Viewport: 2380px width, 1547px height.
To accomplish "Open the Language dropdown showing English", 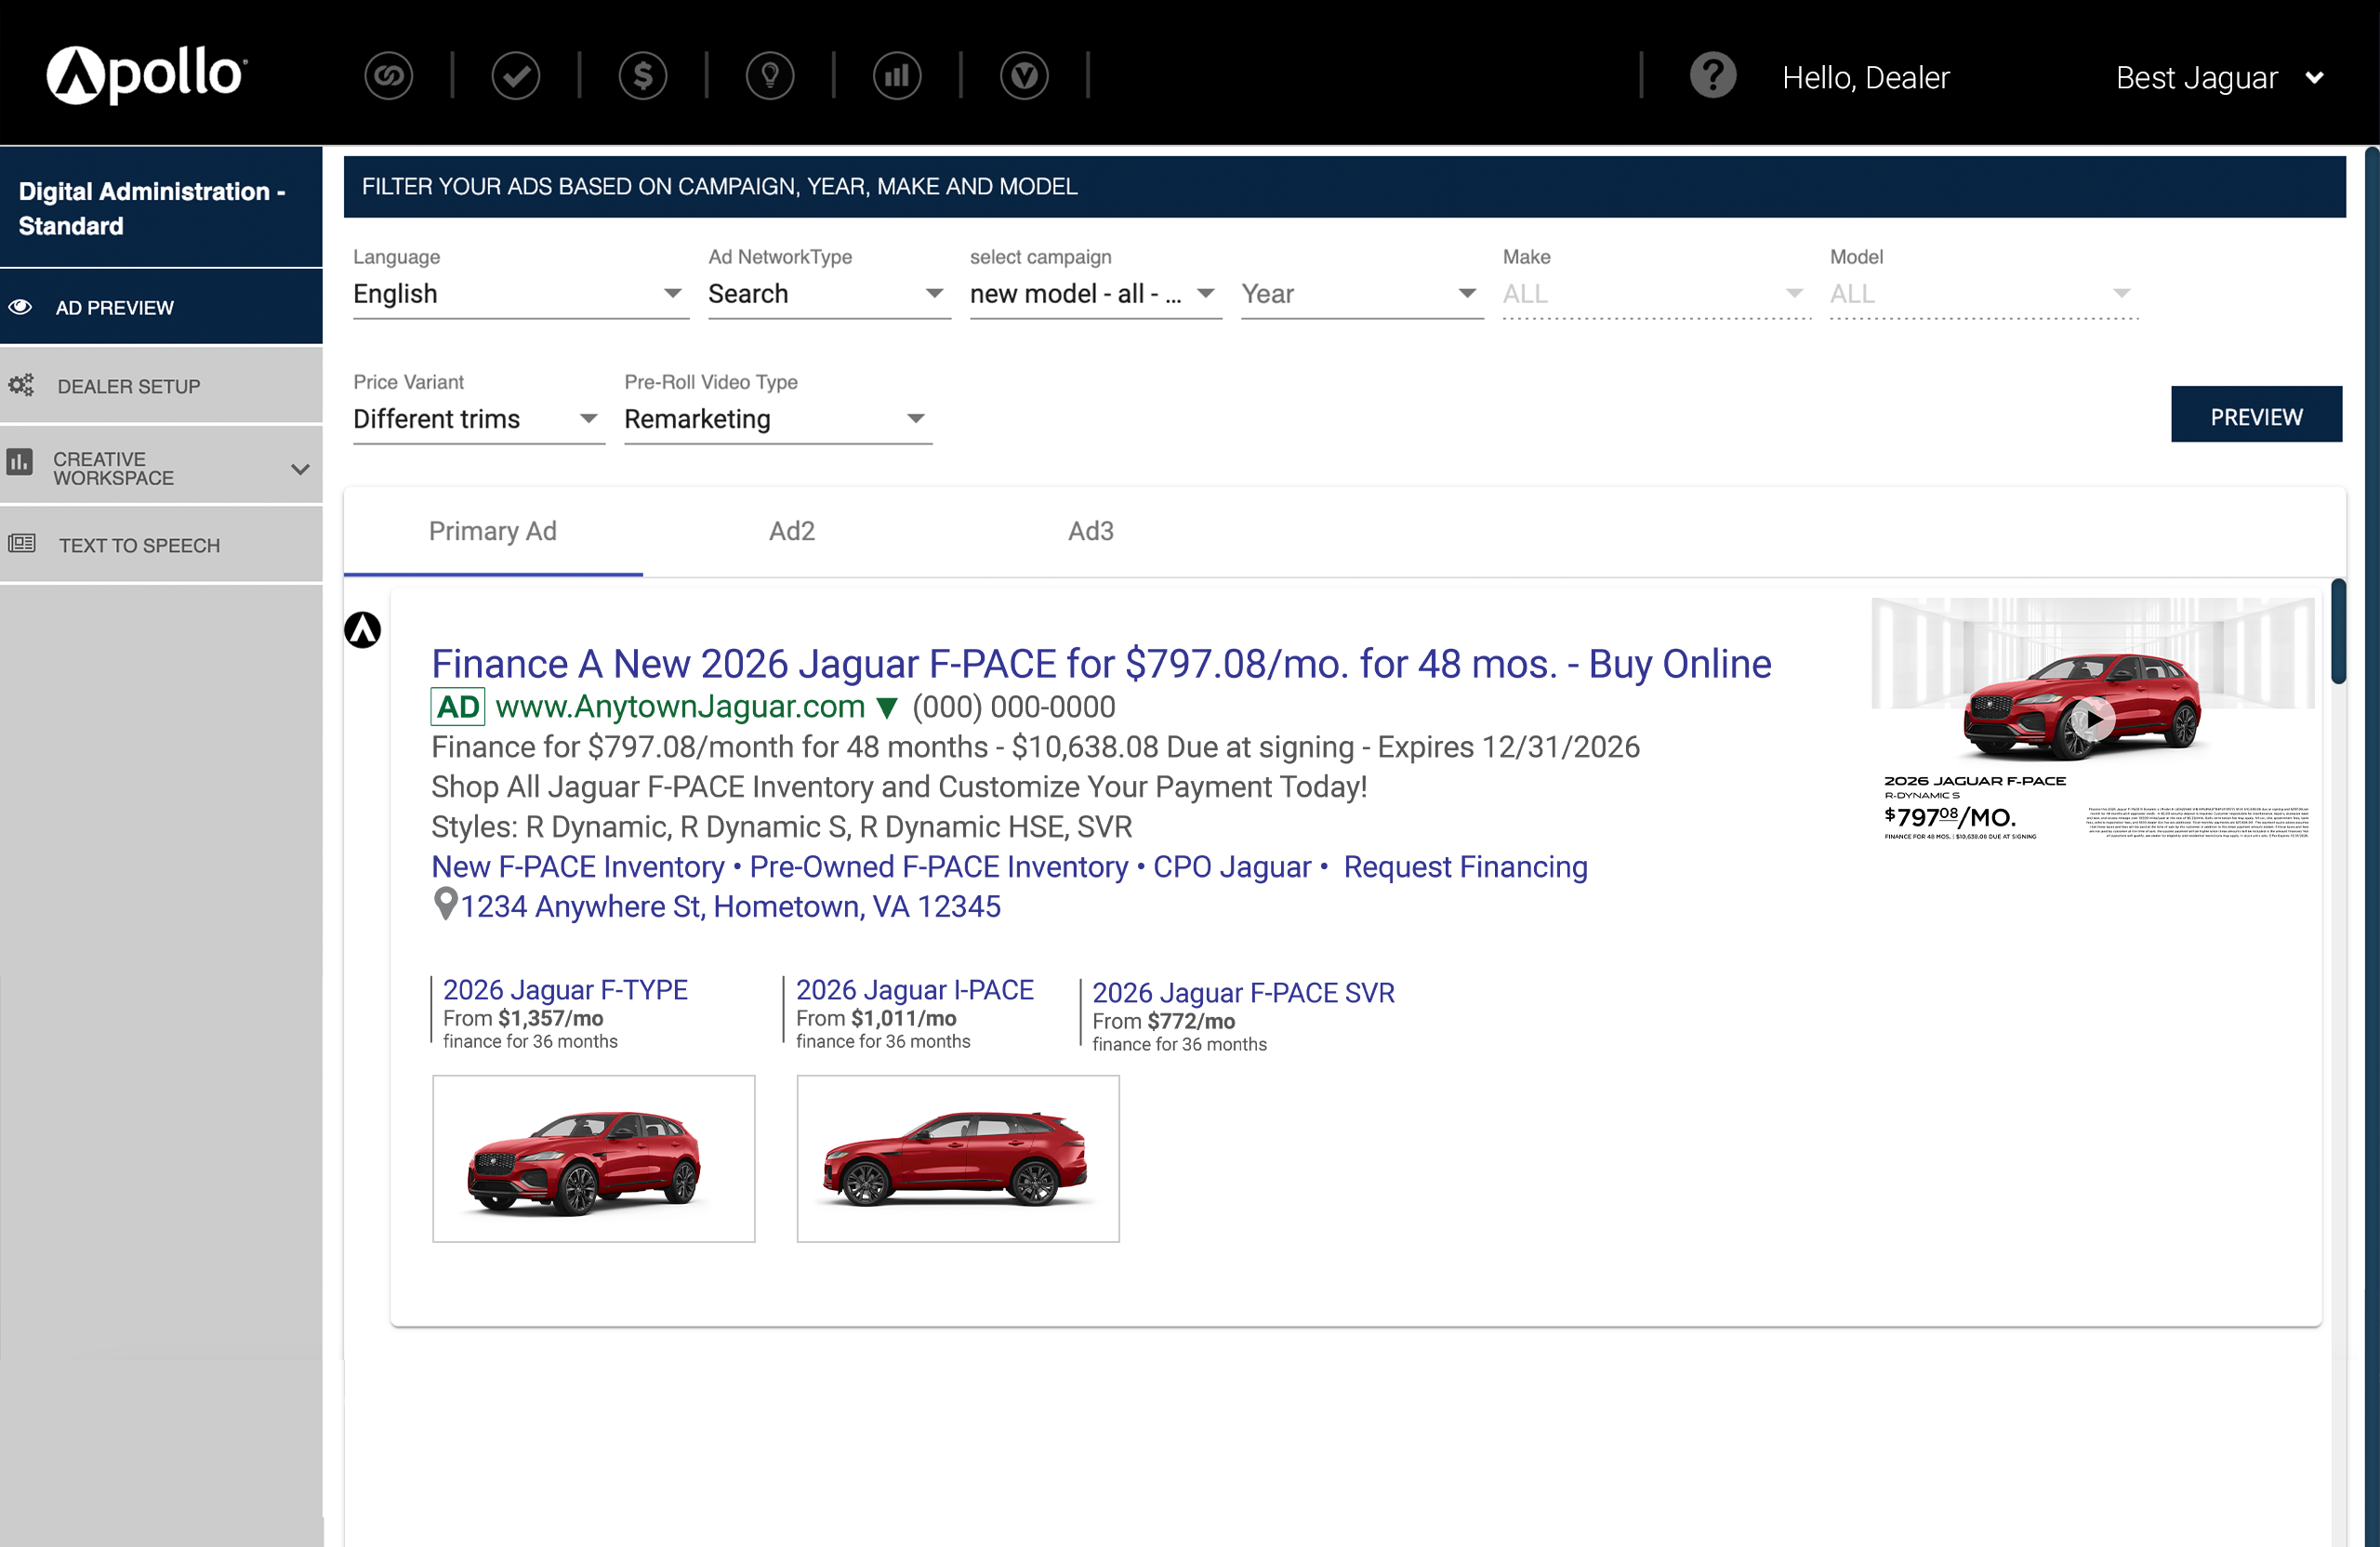I will (519, 294).
